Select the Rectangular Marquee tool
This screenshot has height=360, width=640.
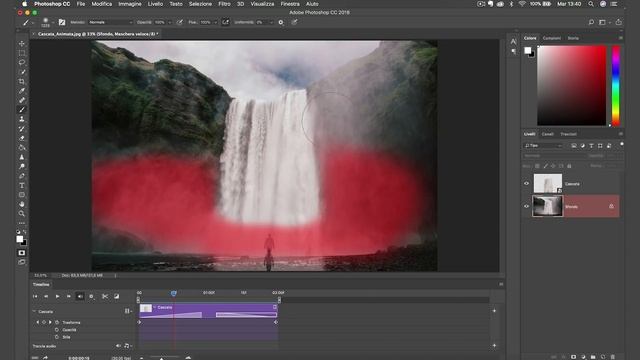(x=22, y=53)
